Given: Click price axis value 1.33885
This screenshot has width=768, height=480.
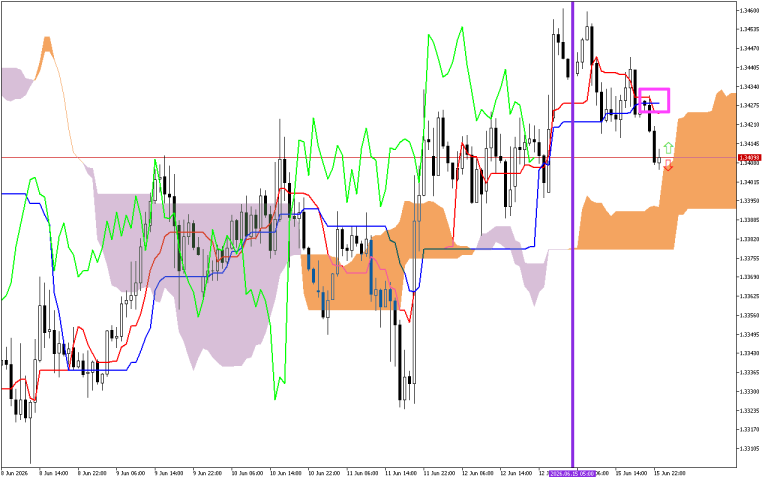Looking at the screenshot, I should (750, 220).
